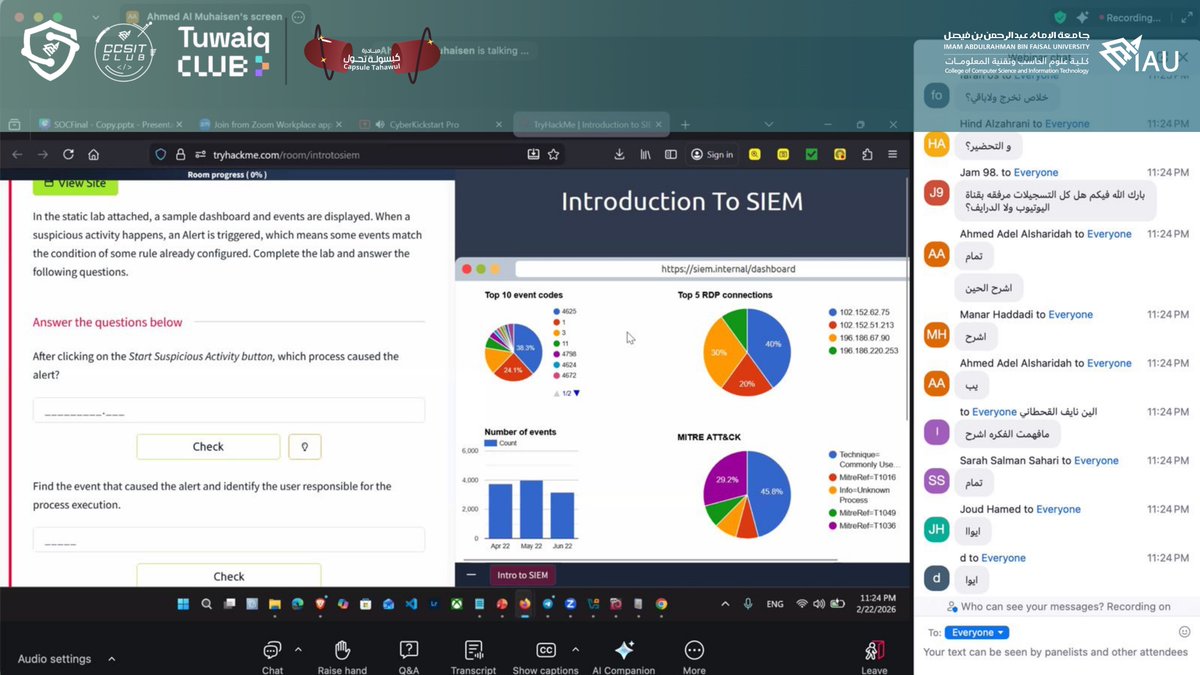Viewport: 1200px width, 675px height.
Task: Click the shield tracking protection icon
Action: 160,154
